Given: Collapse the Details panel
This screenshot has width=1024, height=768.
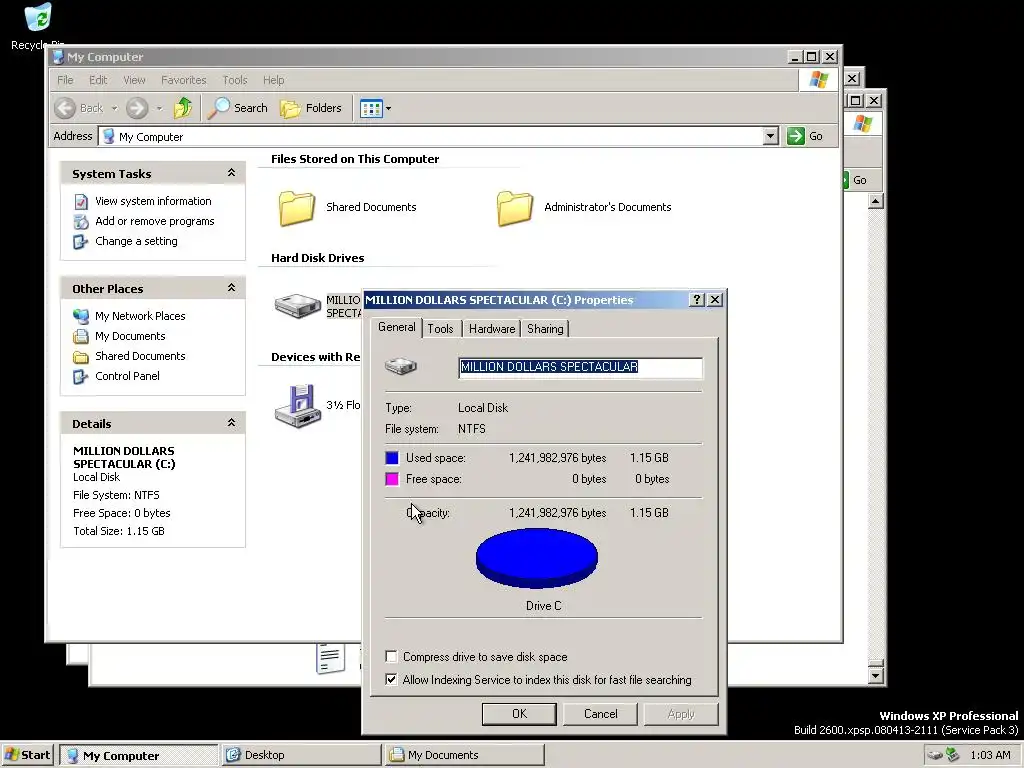Looking at the screenshot, I should [x=231, y=423].
